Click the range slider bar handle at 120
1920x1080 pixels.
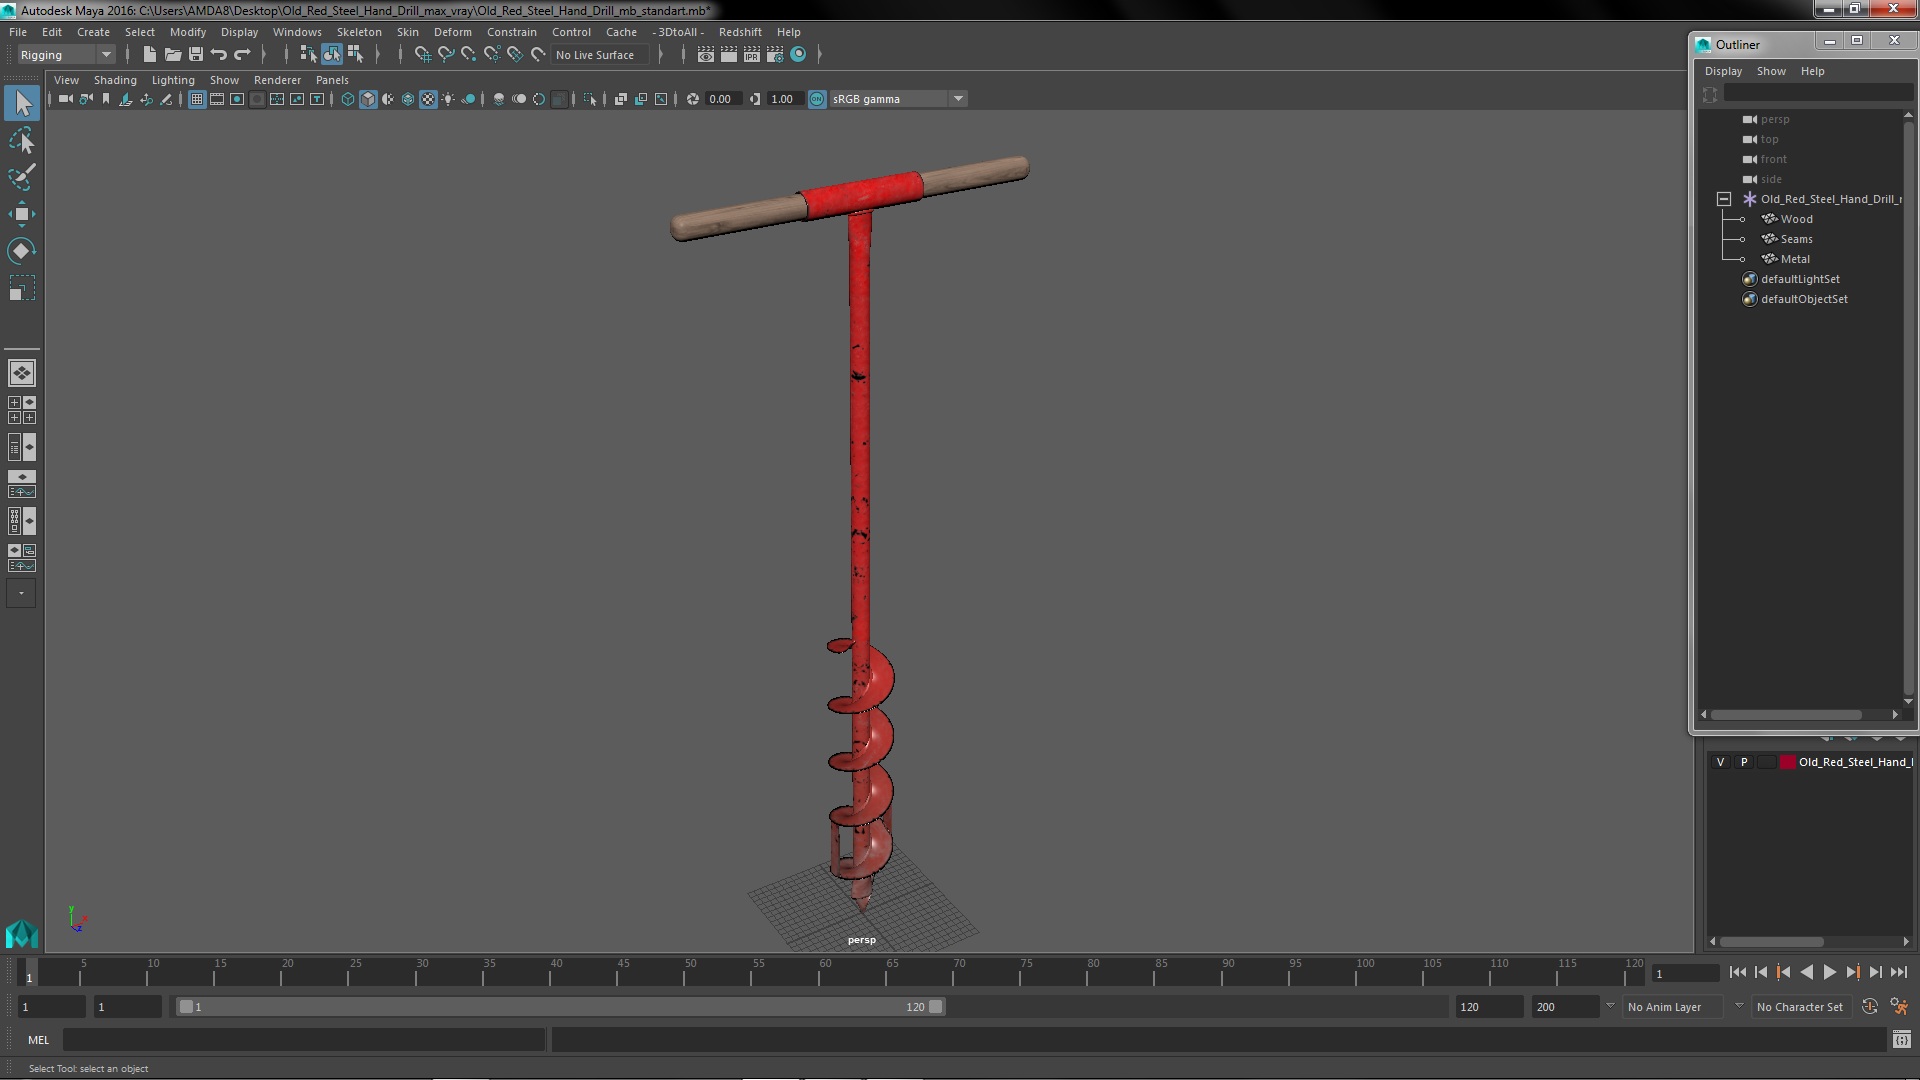tap(936, 1007)
